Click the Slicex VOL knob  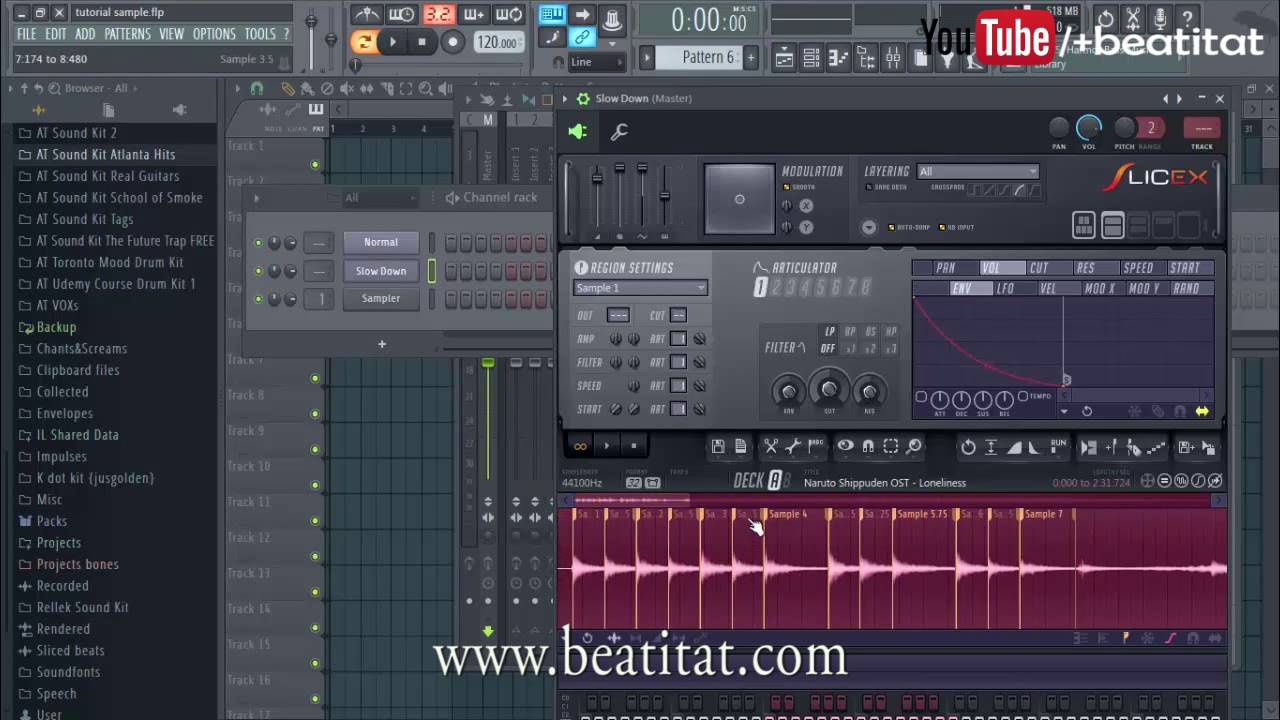(x=1089, y=128)
